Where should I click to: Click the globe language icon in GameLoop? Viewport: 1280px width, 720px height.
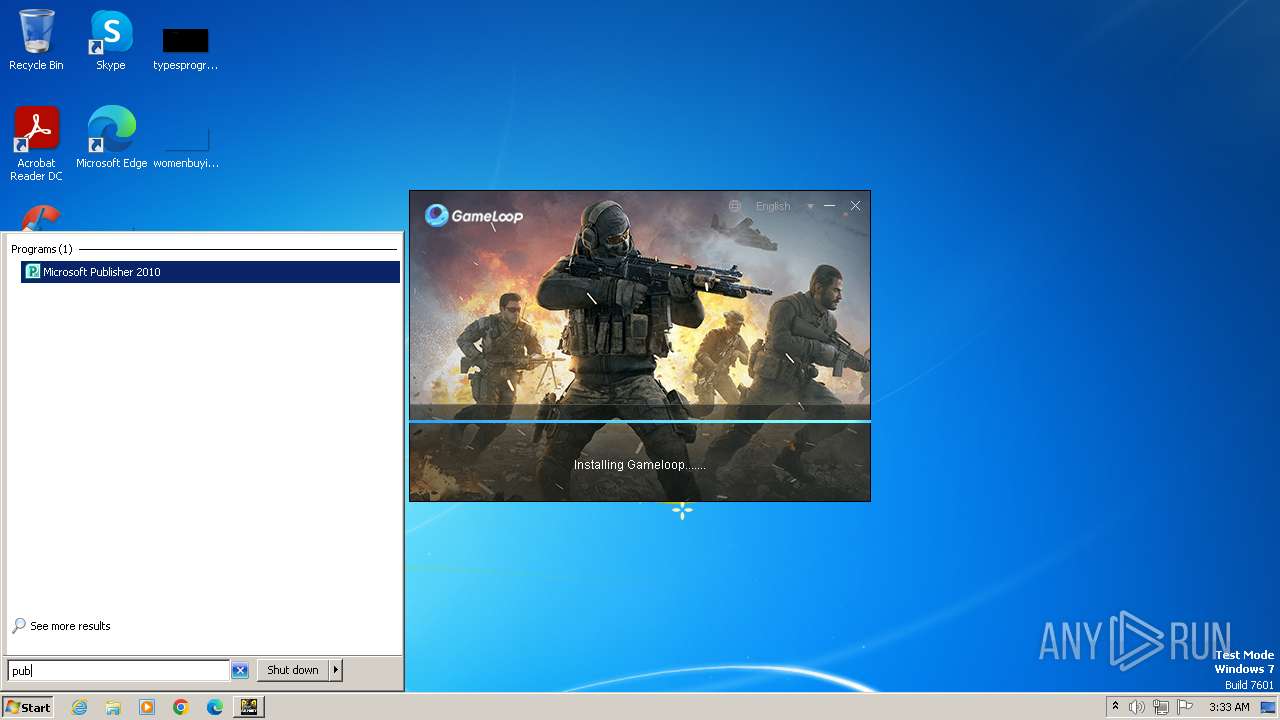pyautogui.click(x=735, y=206)
